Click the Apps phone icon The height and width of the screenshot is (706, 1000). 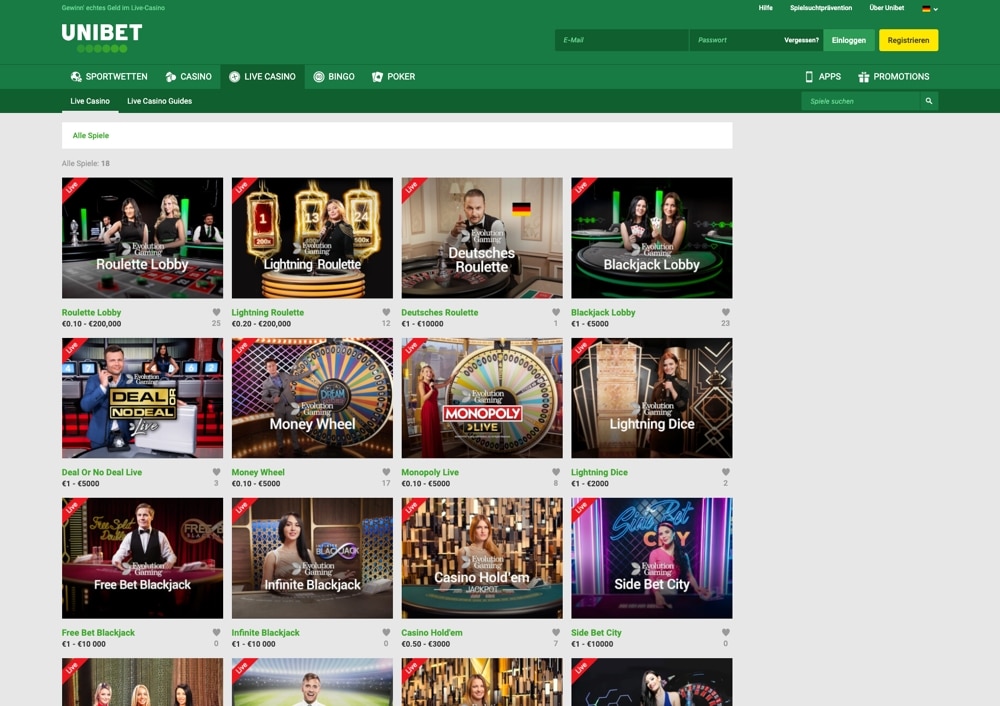pos(809,77)
